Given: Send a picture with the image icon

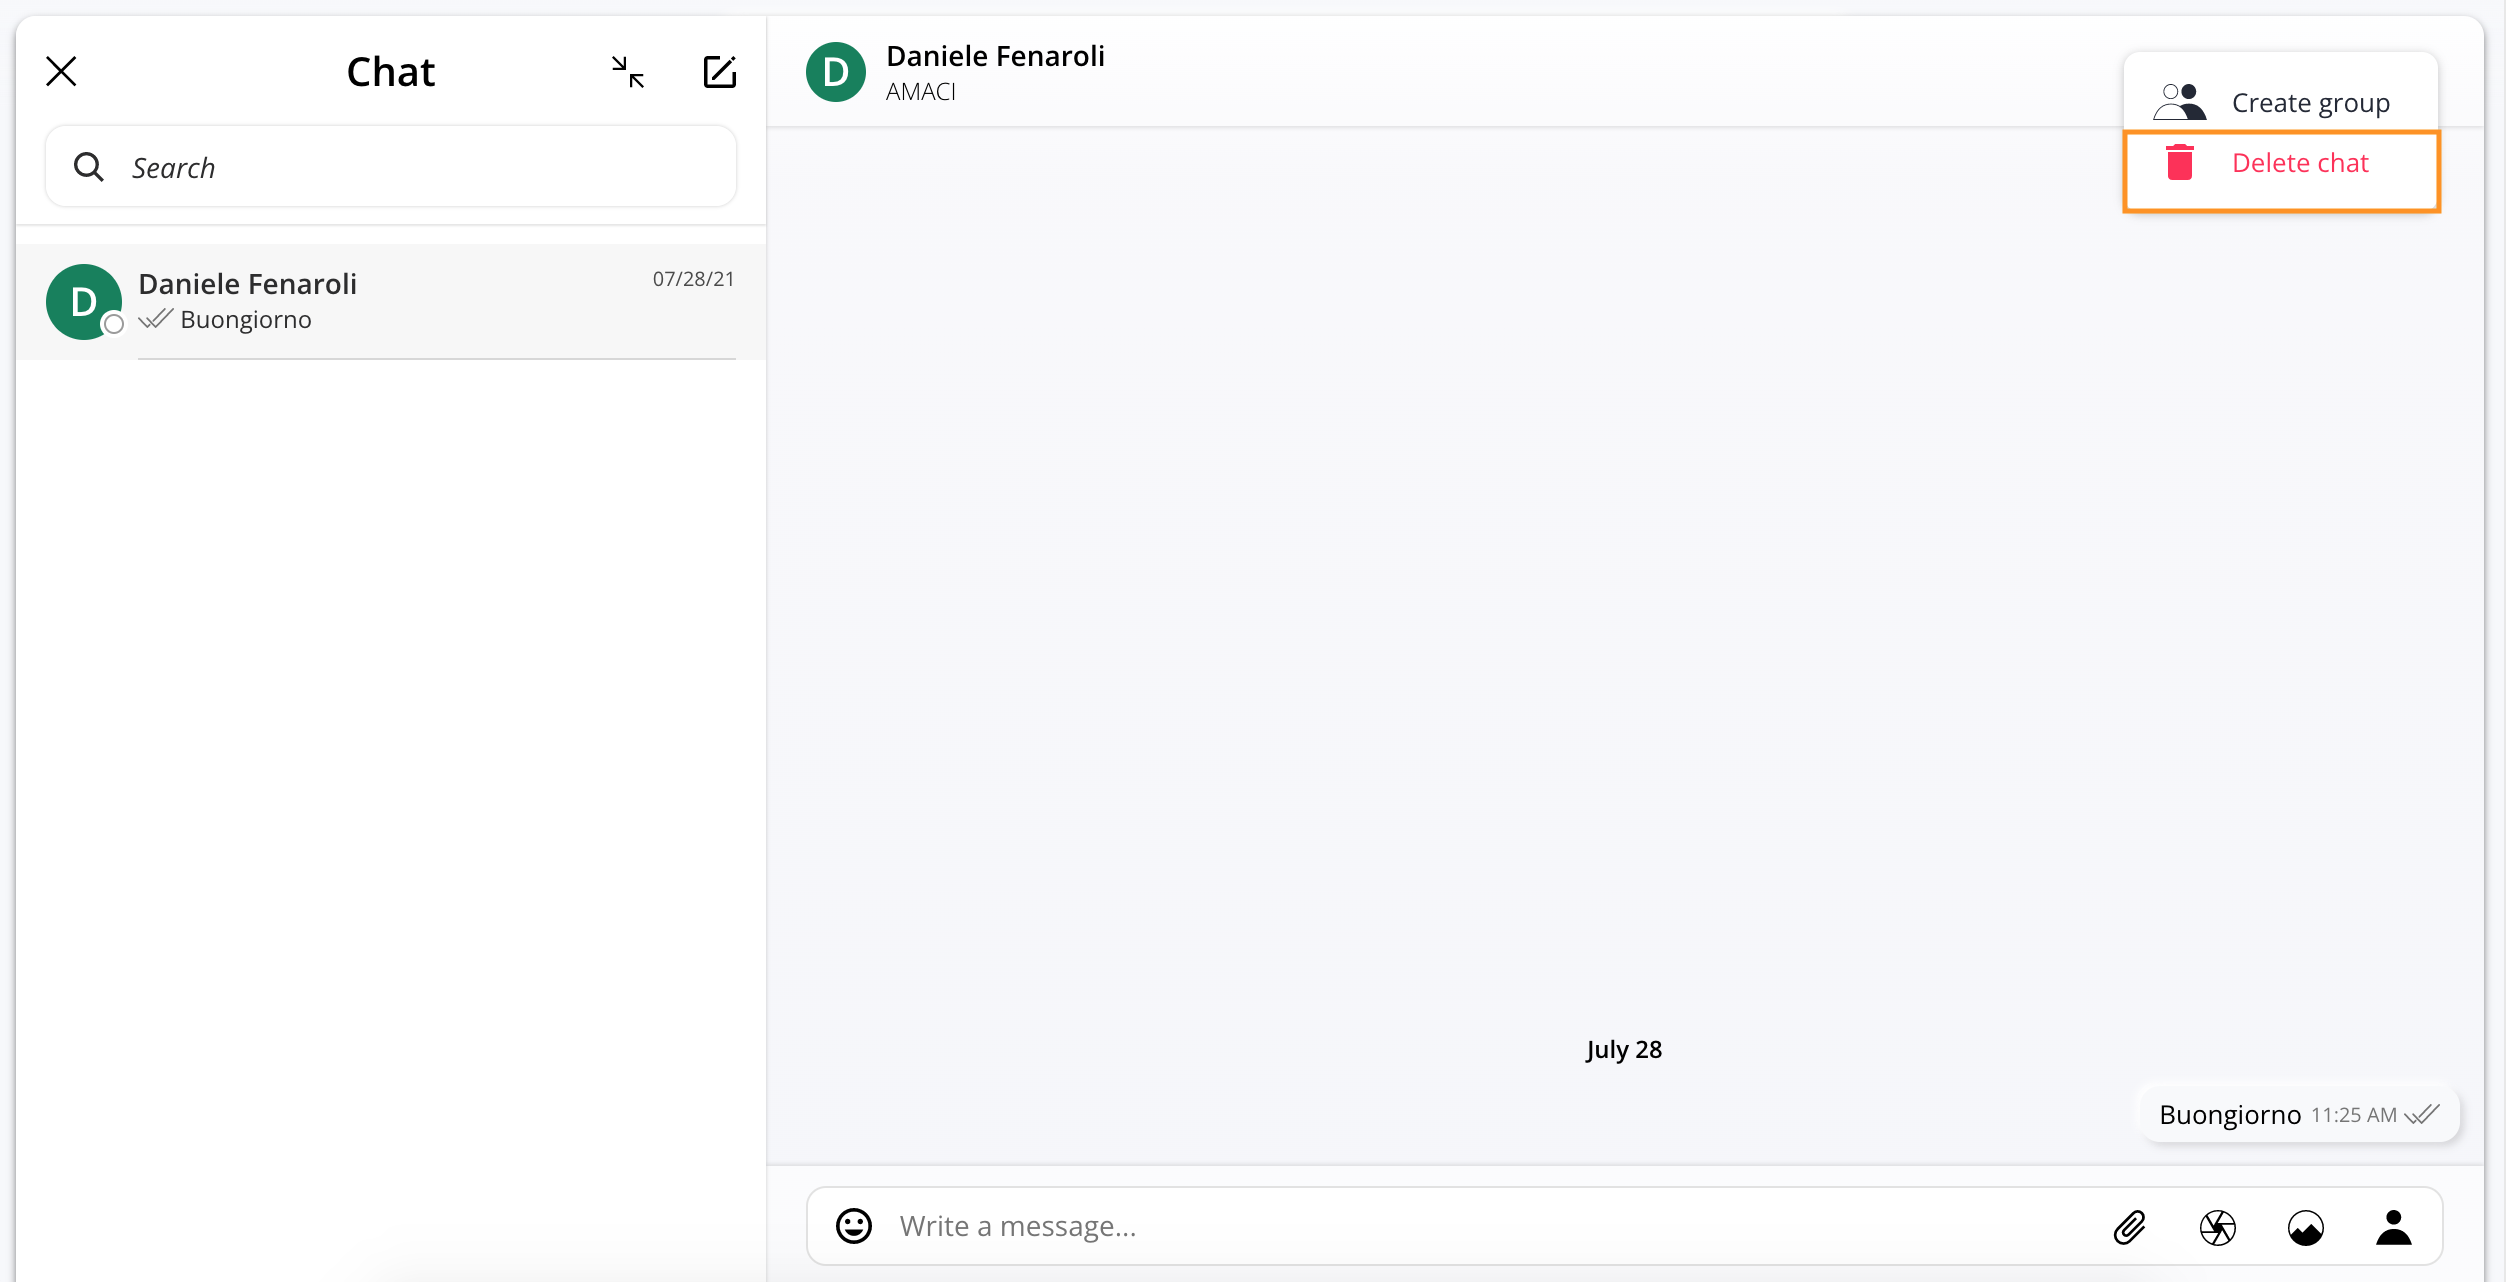Looking at the screenshot, I should click(x=2306, y=1227).
